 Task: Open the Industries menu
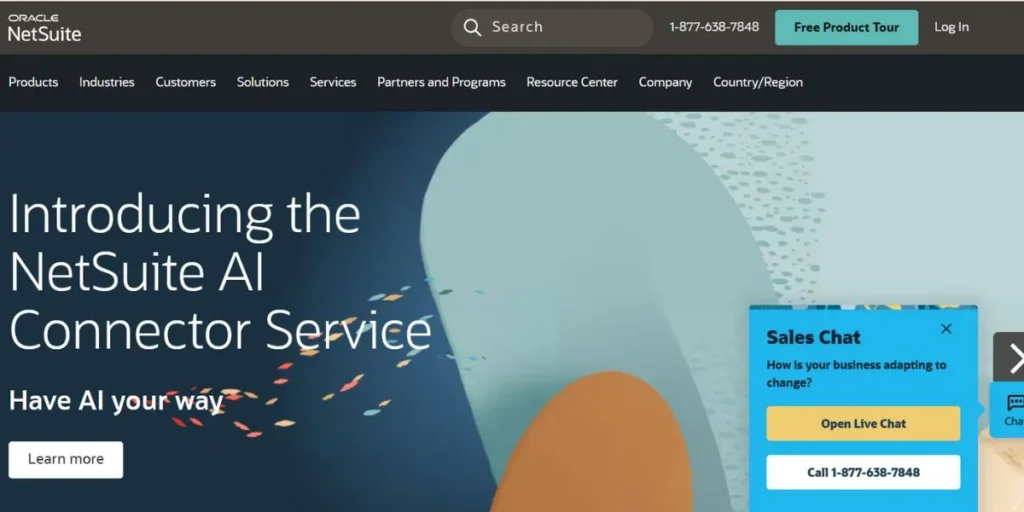point(106,82)
